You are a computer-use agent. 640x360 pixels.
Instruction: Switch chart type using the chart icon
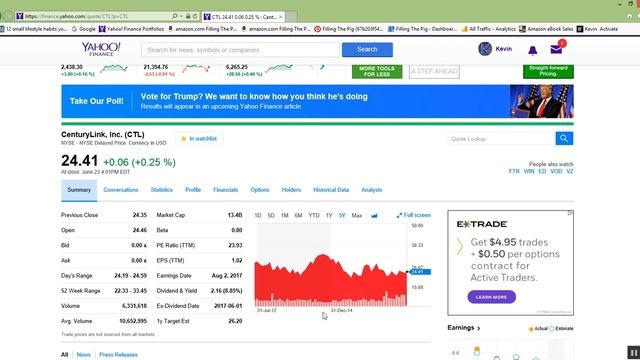[x=374, y=216]
